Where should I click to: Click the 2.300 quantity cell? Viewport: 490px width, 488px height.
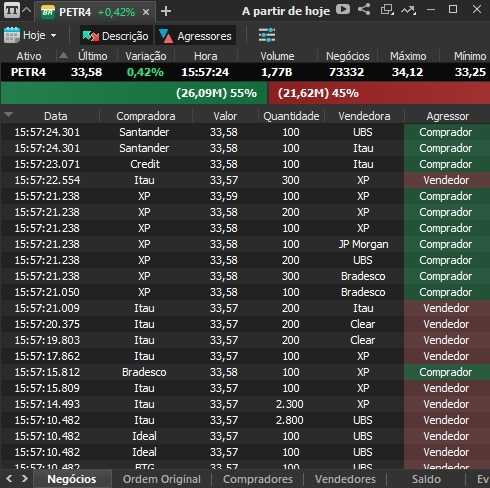(x=289, y=404)
